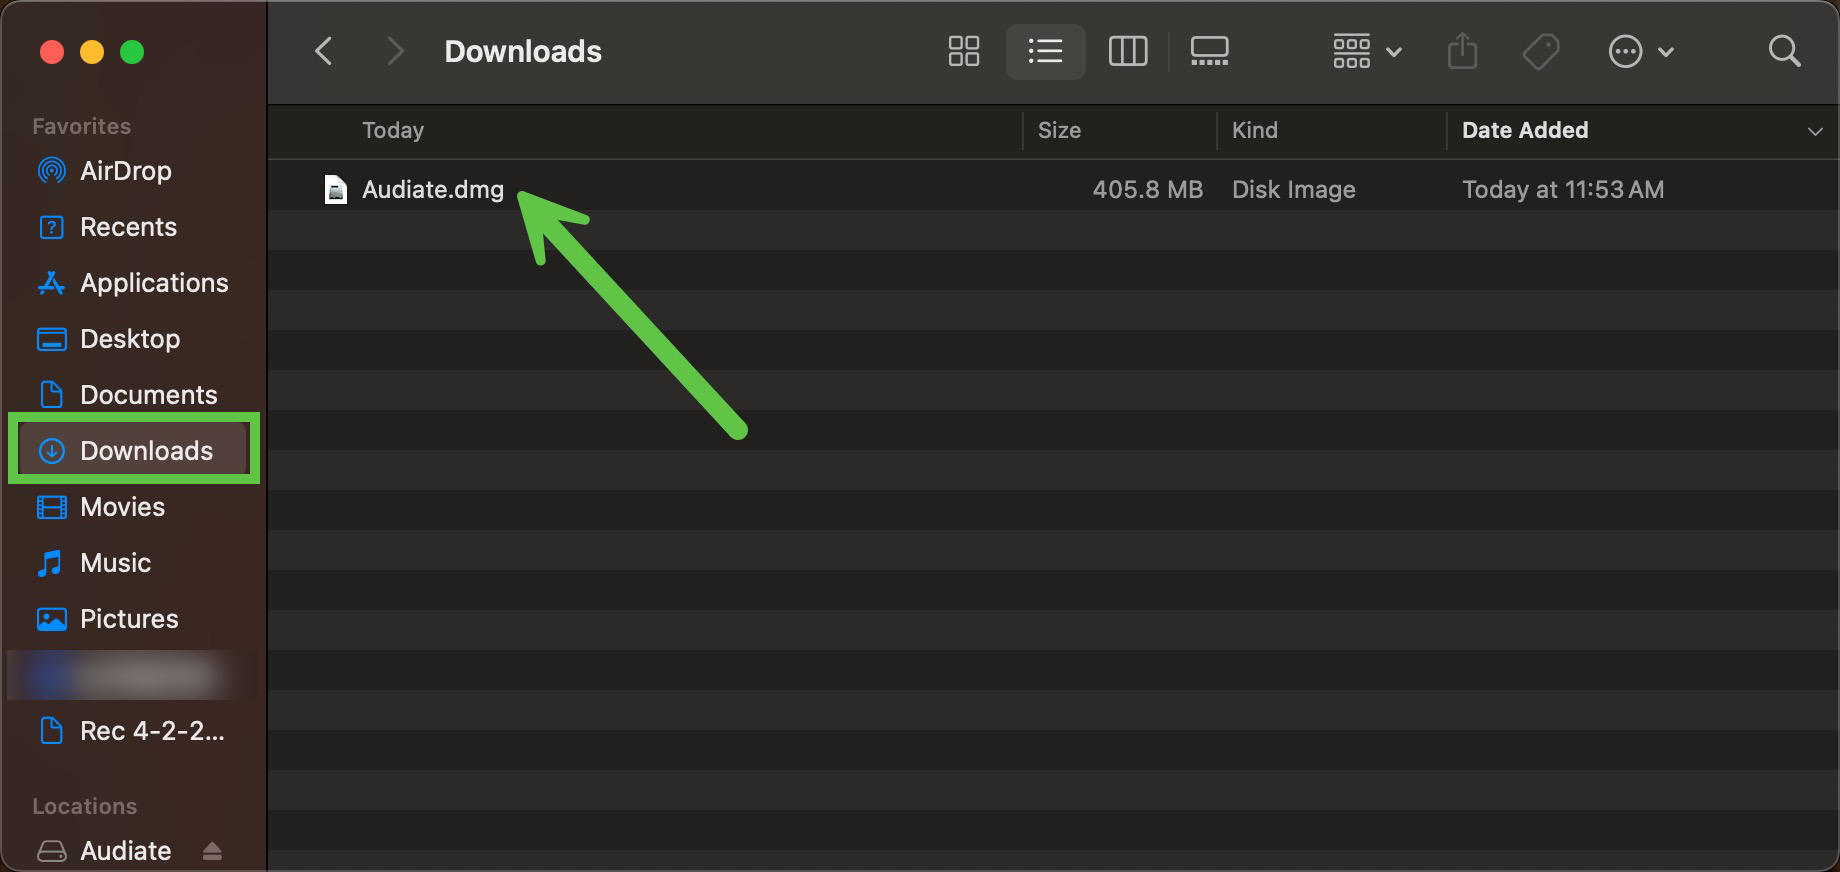This screenshot has width=1840, height=872.
Task: Open the Audiate.dmg file
Action: pos(432,189)
